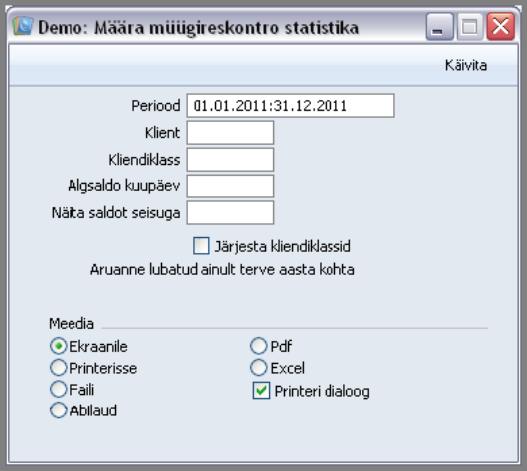Close the Määra müügireskontro statistika window

point(501,27)
